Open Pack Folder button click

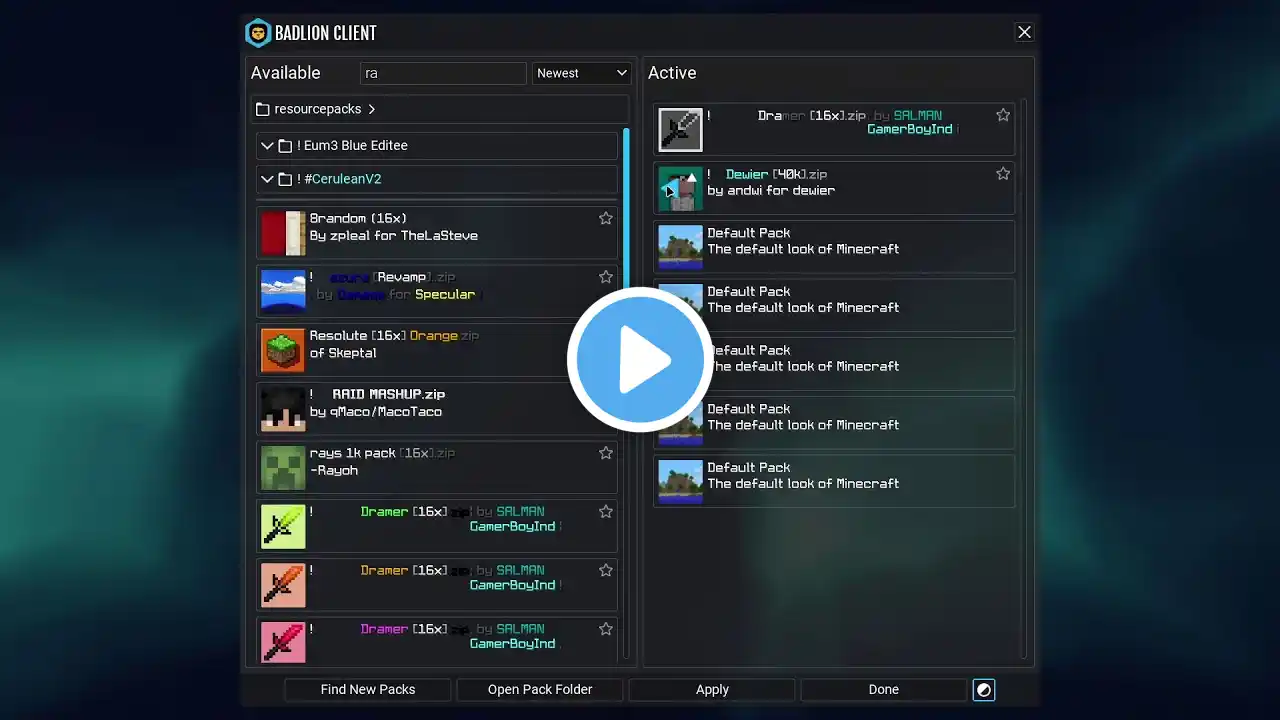point(540,689)
